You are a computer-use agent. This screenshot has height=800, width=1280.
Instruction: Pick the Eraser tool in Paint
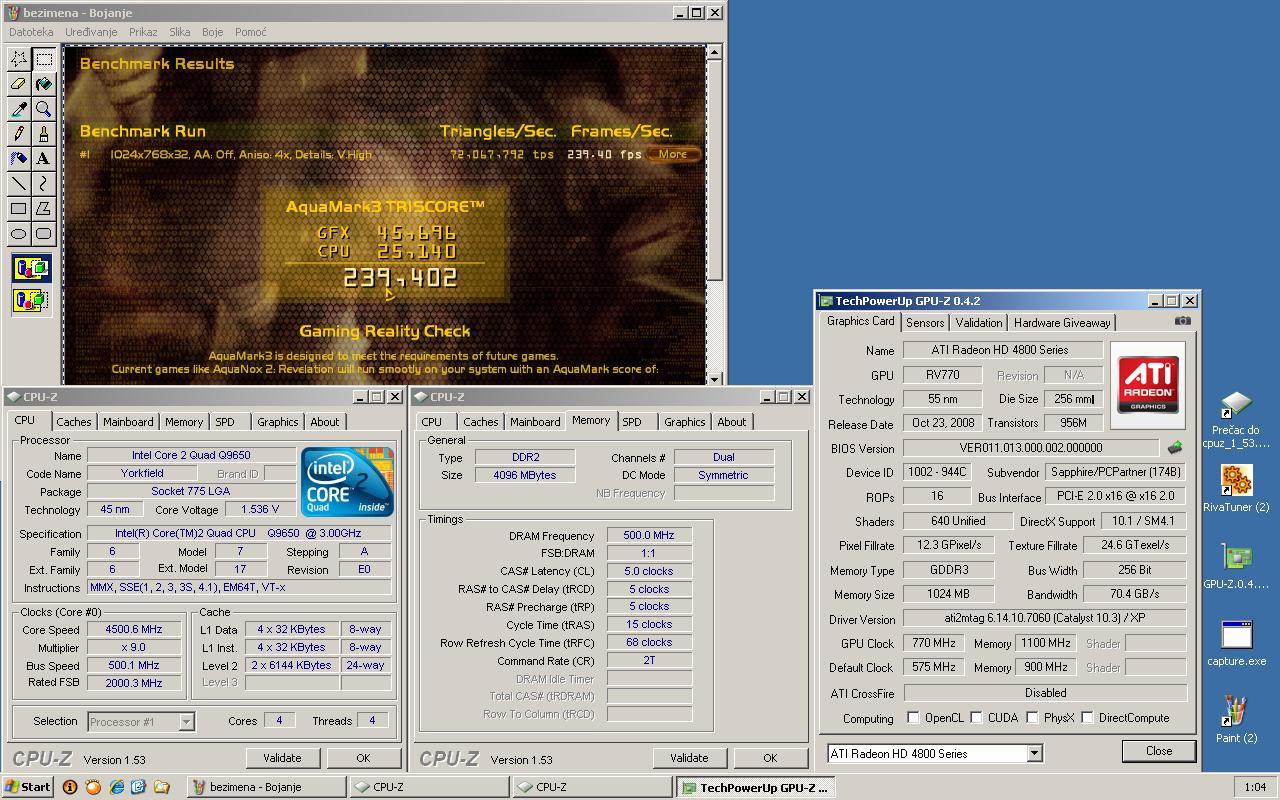(18, 84)
